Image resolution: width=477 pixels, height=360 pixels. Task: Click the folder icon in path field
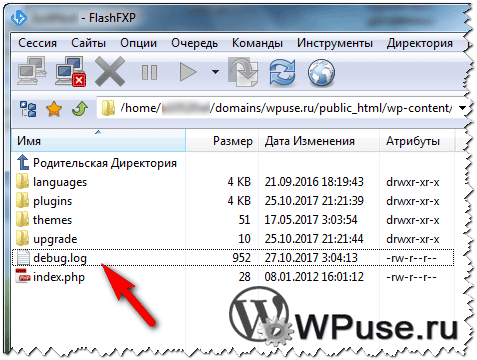108,108
